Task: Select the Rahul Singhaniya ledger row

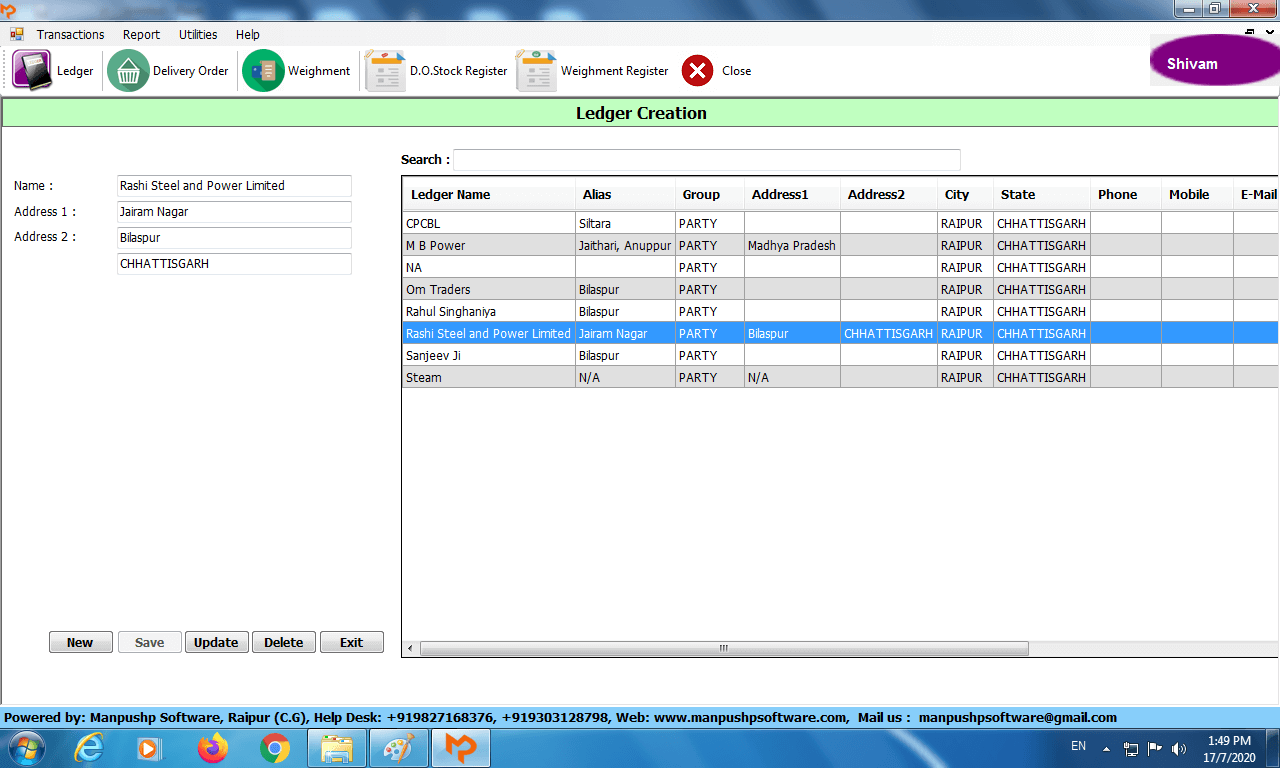Action: (840, 311)
